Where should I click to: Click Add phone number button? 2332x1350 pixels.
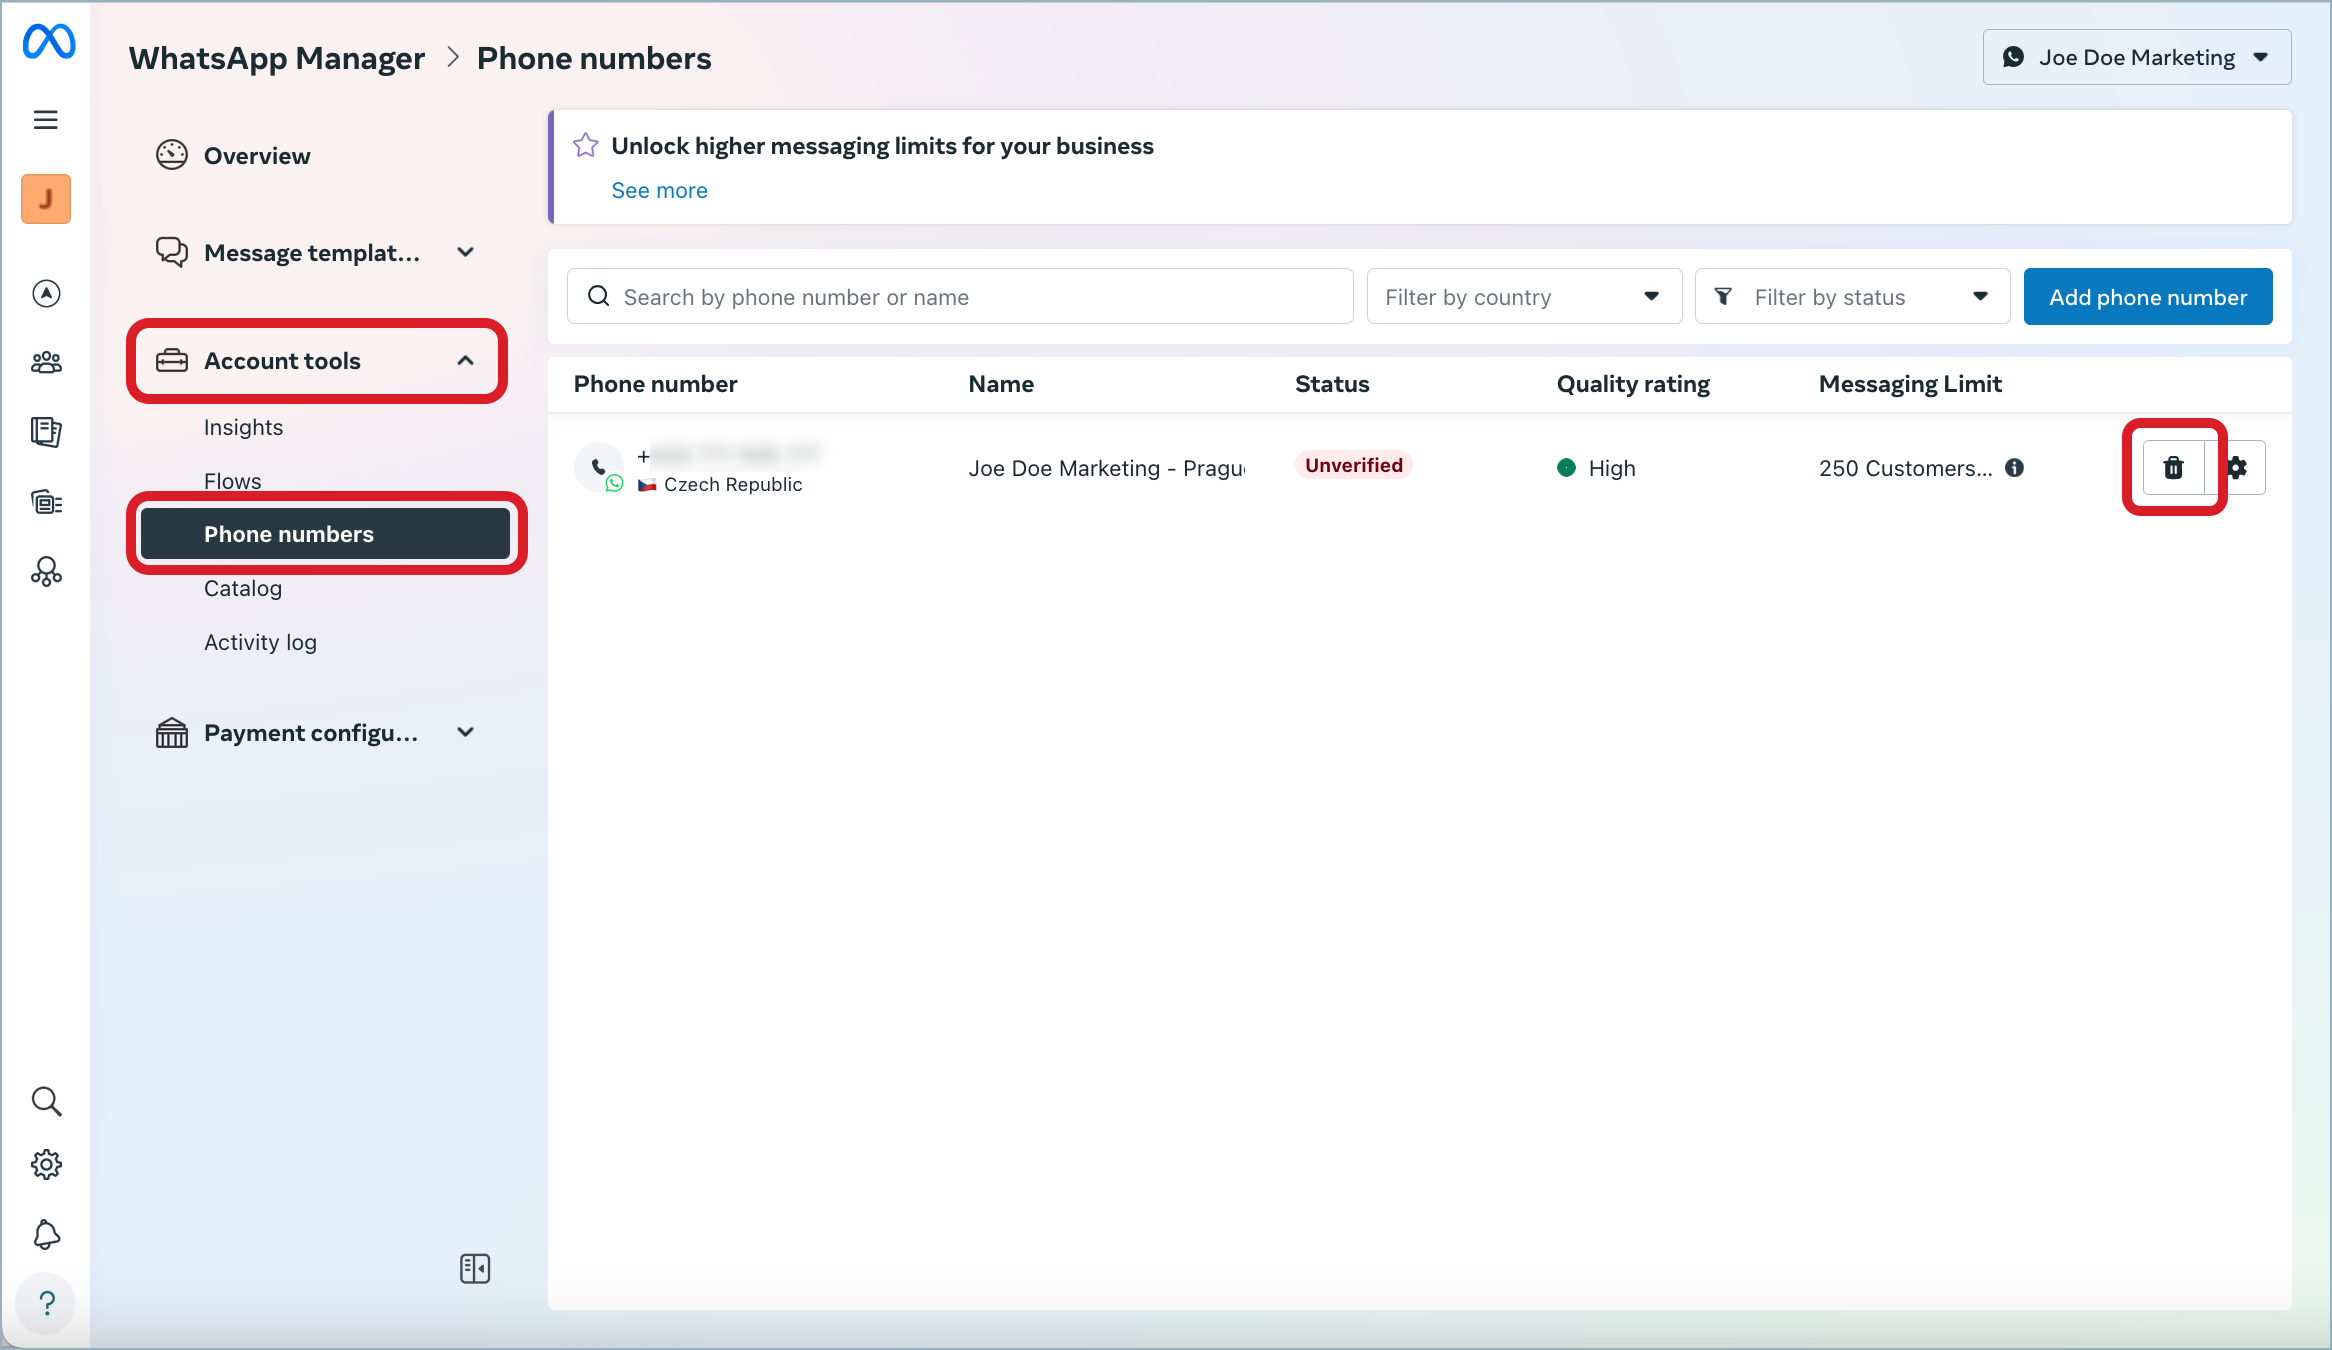[x=2147, y=294]
